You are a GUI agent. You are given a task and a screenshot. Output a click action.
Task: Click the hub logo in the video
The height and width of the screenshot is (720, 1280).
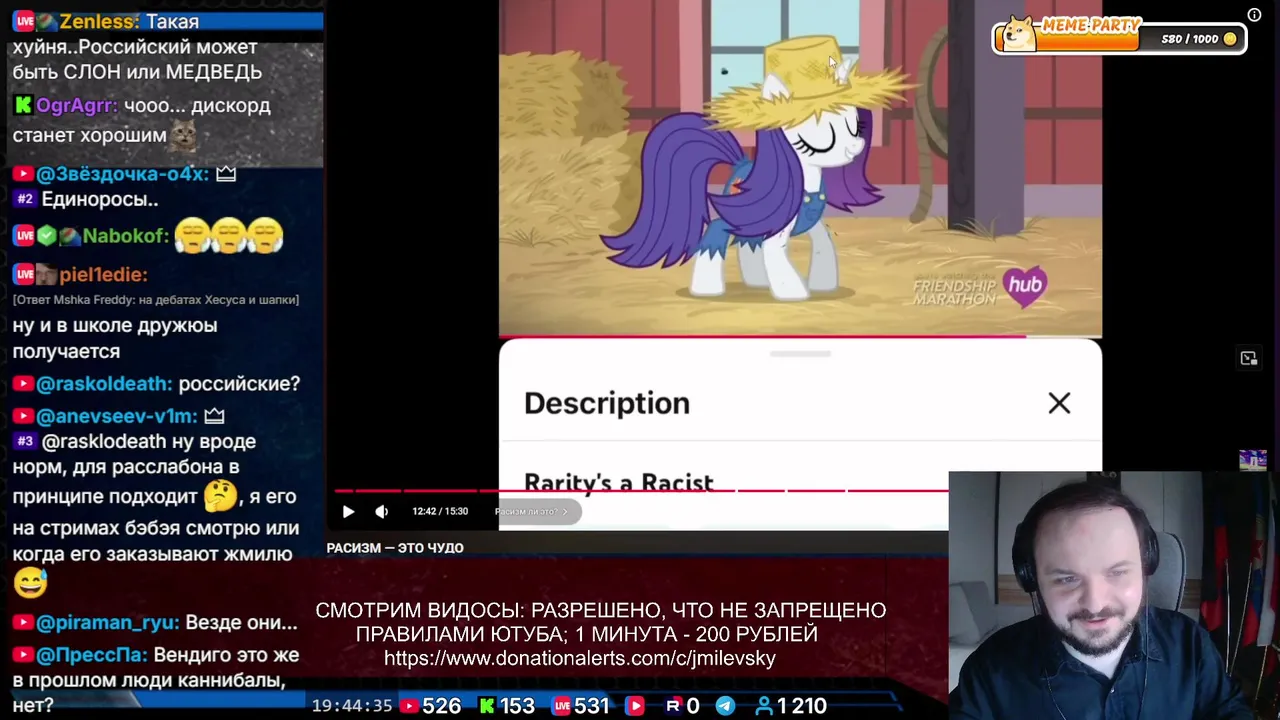(1025, 286)
